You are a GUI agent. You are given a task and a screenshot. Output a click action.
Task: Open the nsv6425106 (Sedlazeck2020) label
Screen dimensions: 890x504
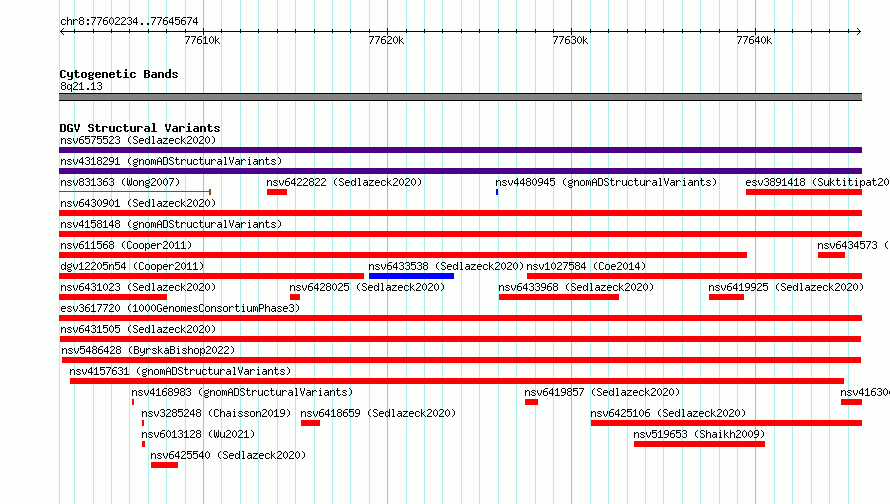click(668, 413)
